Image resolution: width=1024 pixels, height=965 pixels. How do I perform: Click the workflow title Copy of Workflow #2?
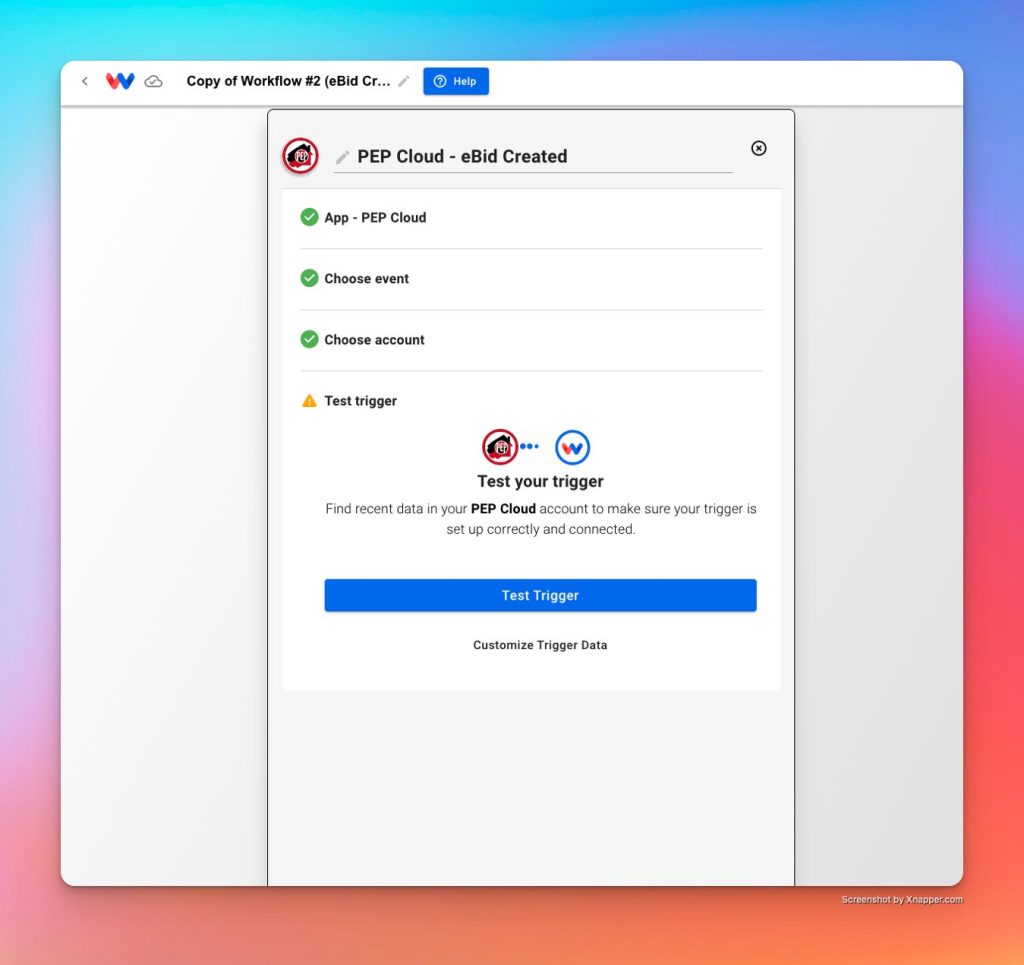[289, 81]
